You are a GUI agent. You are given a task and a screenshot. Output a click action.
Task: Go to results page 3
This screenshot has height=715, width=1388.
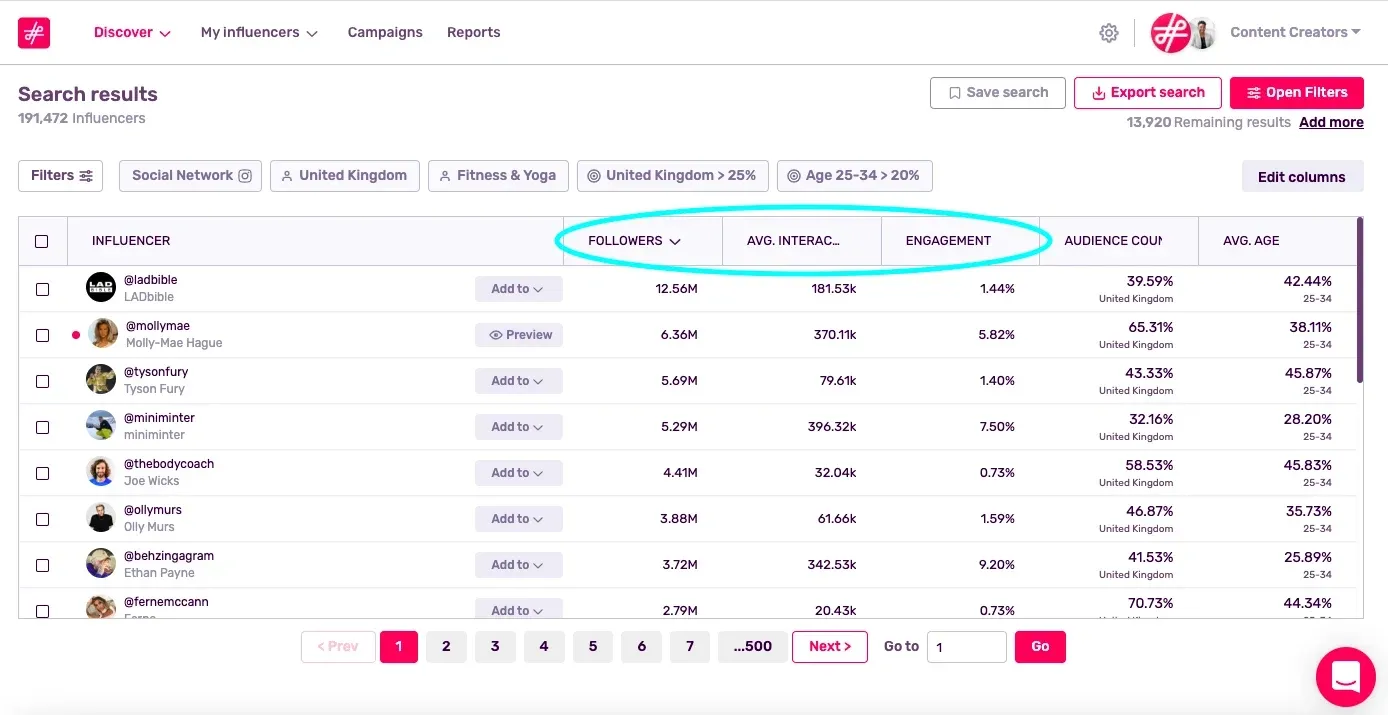click(x=495, y=647)
